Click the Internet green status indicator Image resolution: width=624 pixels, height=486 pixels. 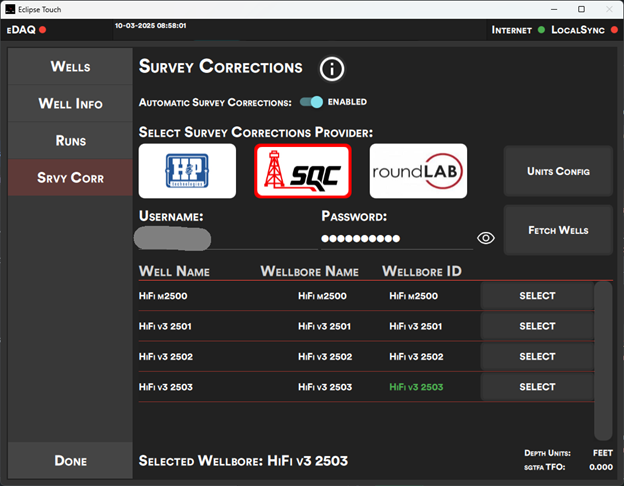[541, 30]
